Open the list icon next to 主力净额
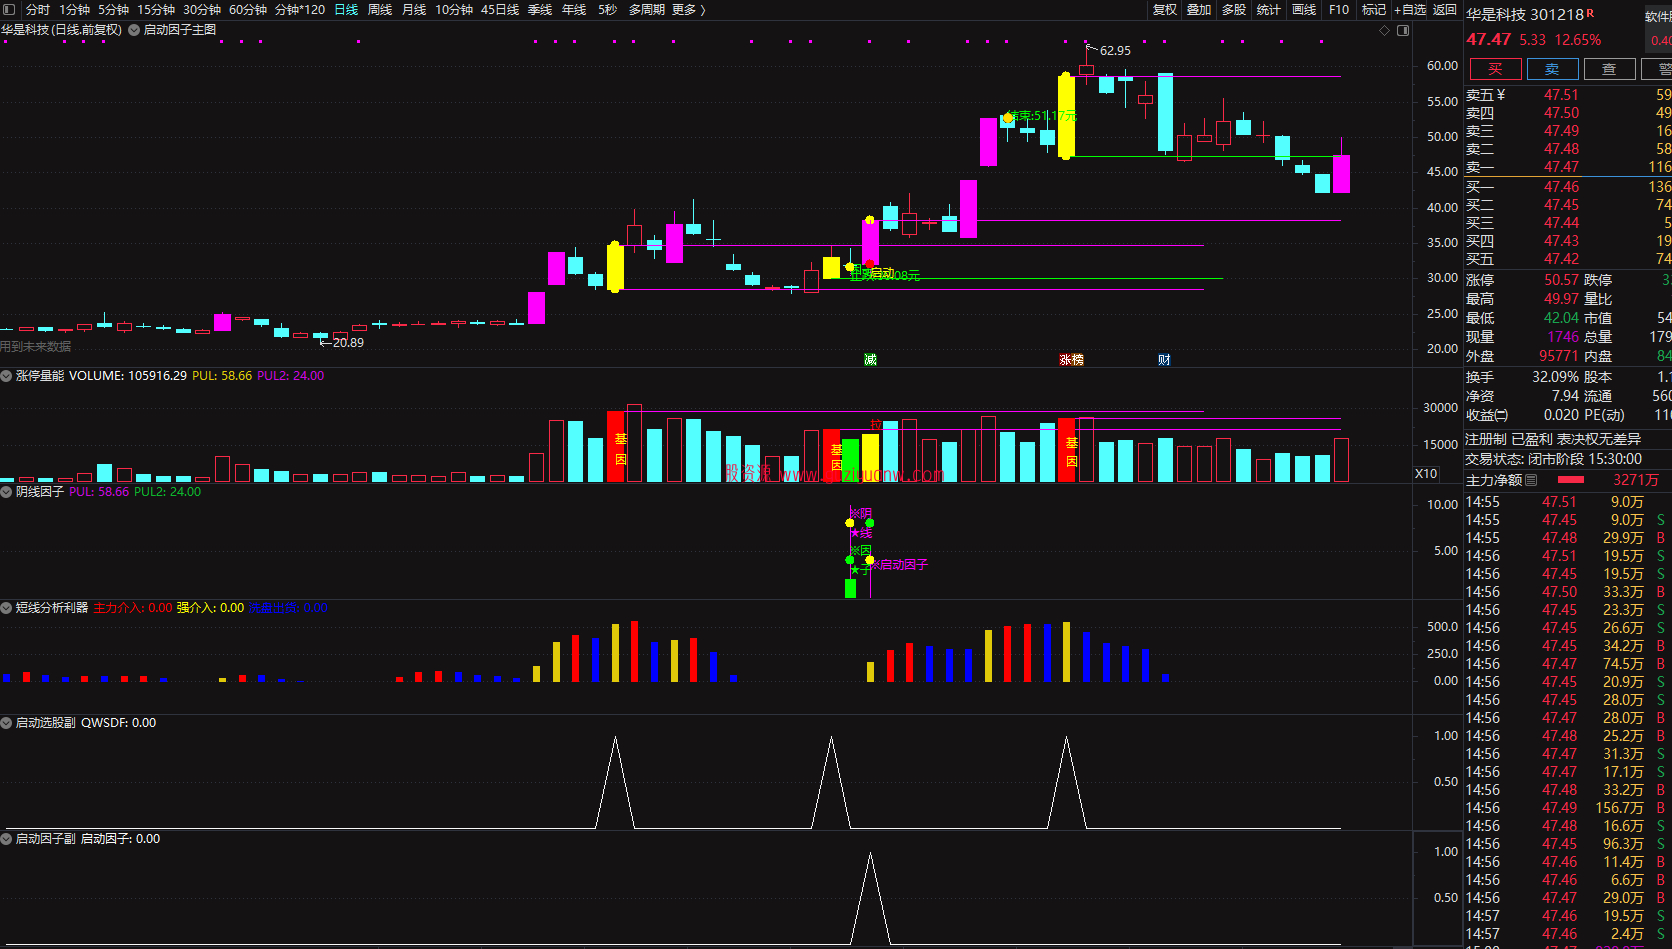The image size is (1672, 949). pyautogui.click(x=1531, y=480)
